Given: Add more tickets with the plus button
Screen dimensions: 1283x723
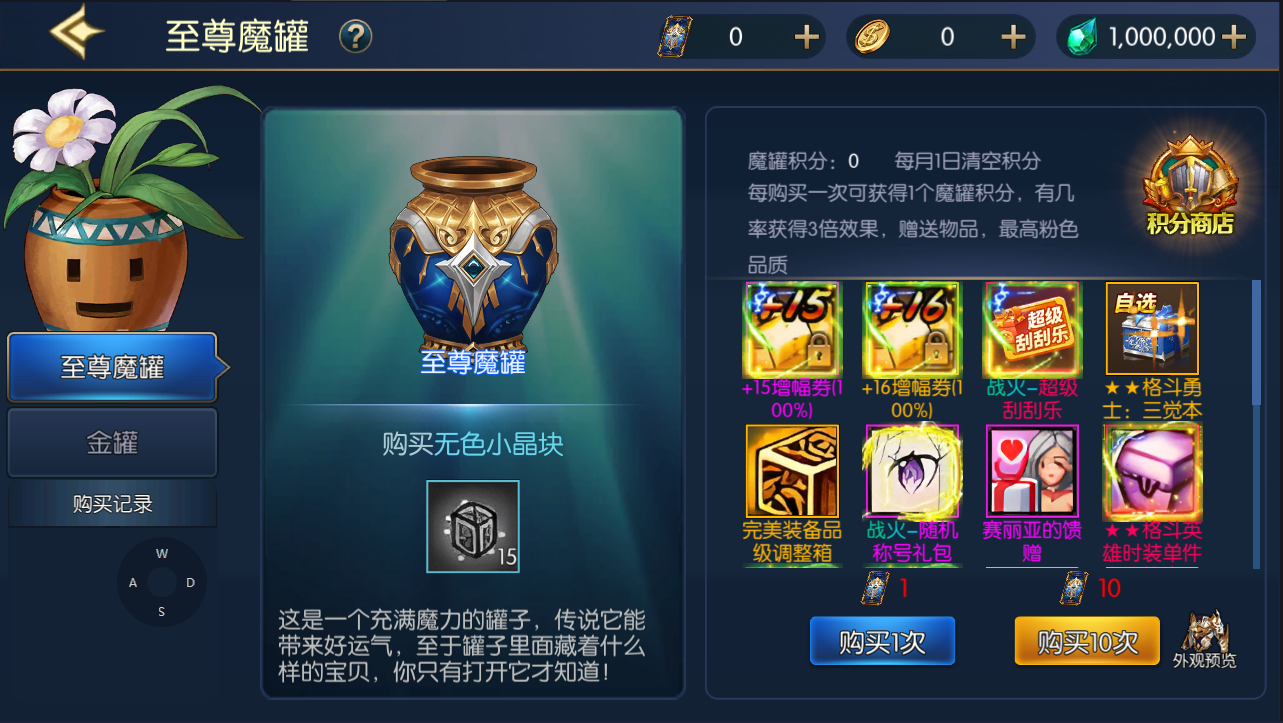Looking at the screenshot, I should 806,37.
